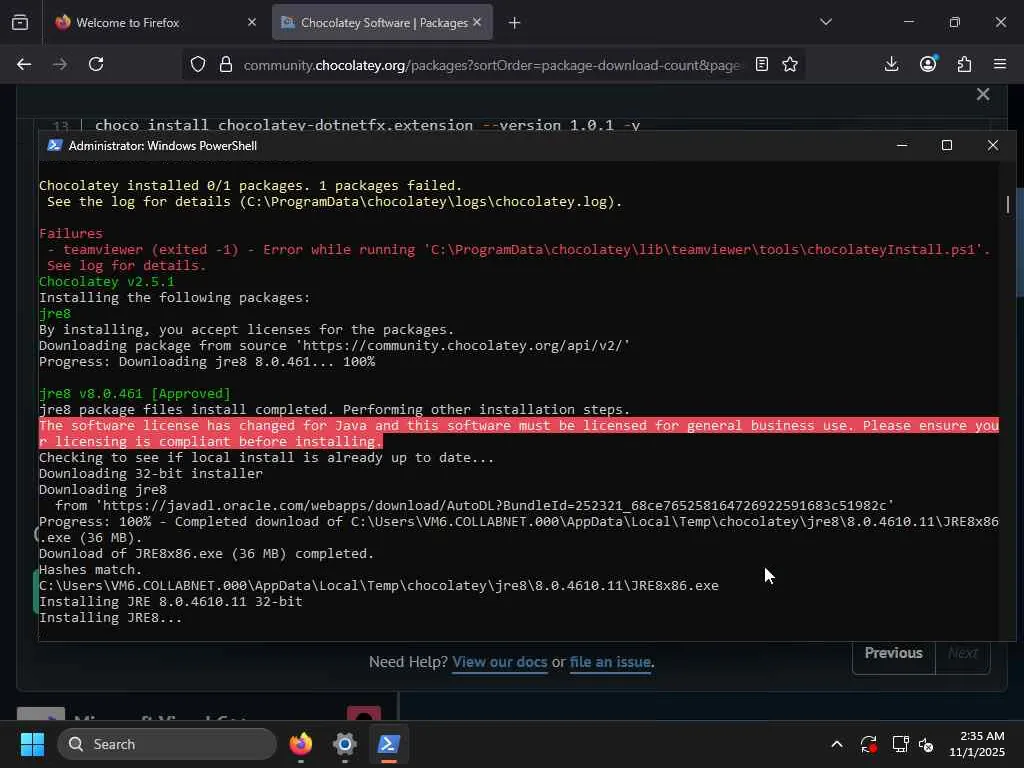The image size is (1024, 768).
Task: Click the 'Installing JRE 8.0.4610.11 32-bit' line
Action: [x=170, y=601]
